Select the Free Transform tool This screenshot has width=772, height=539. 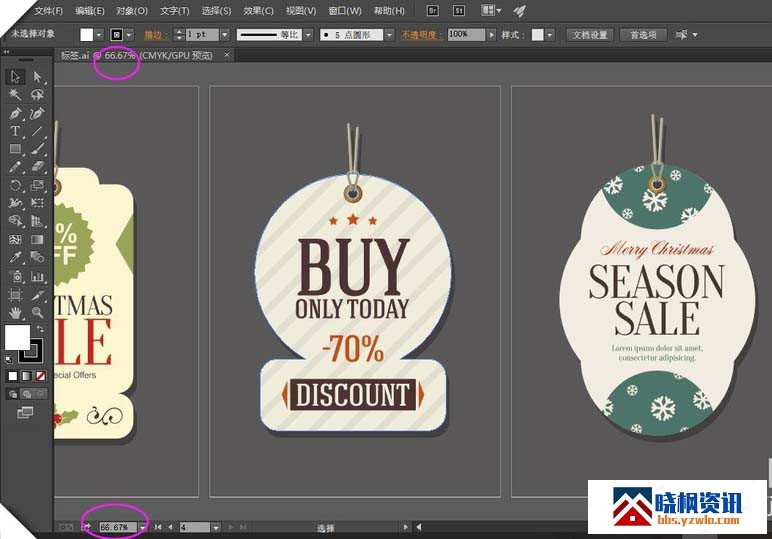pos(37,203)
